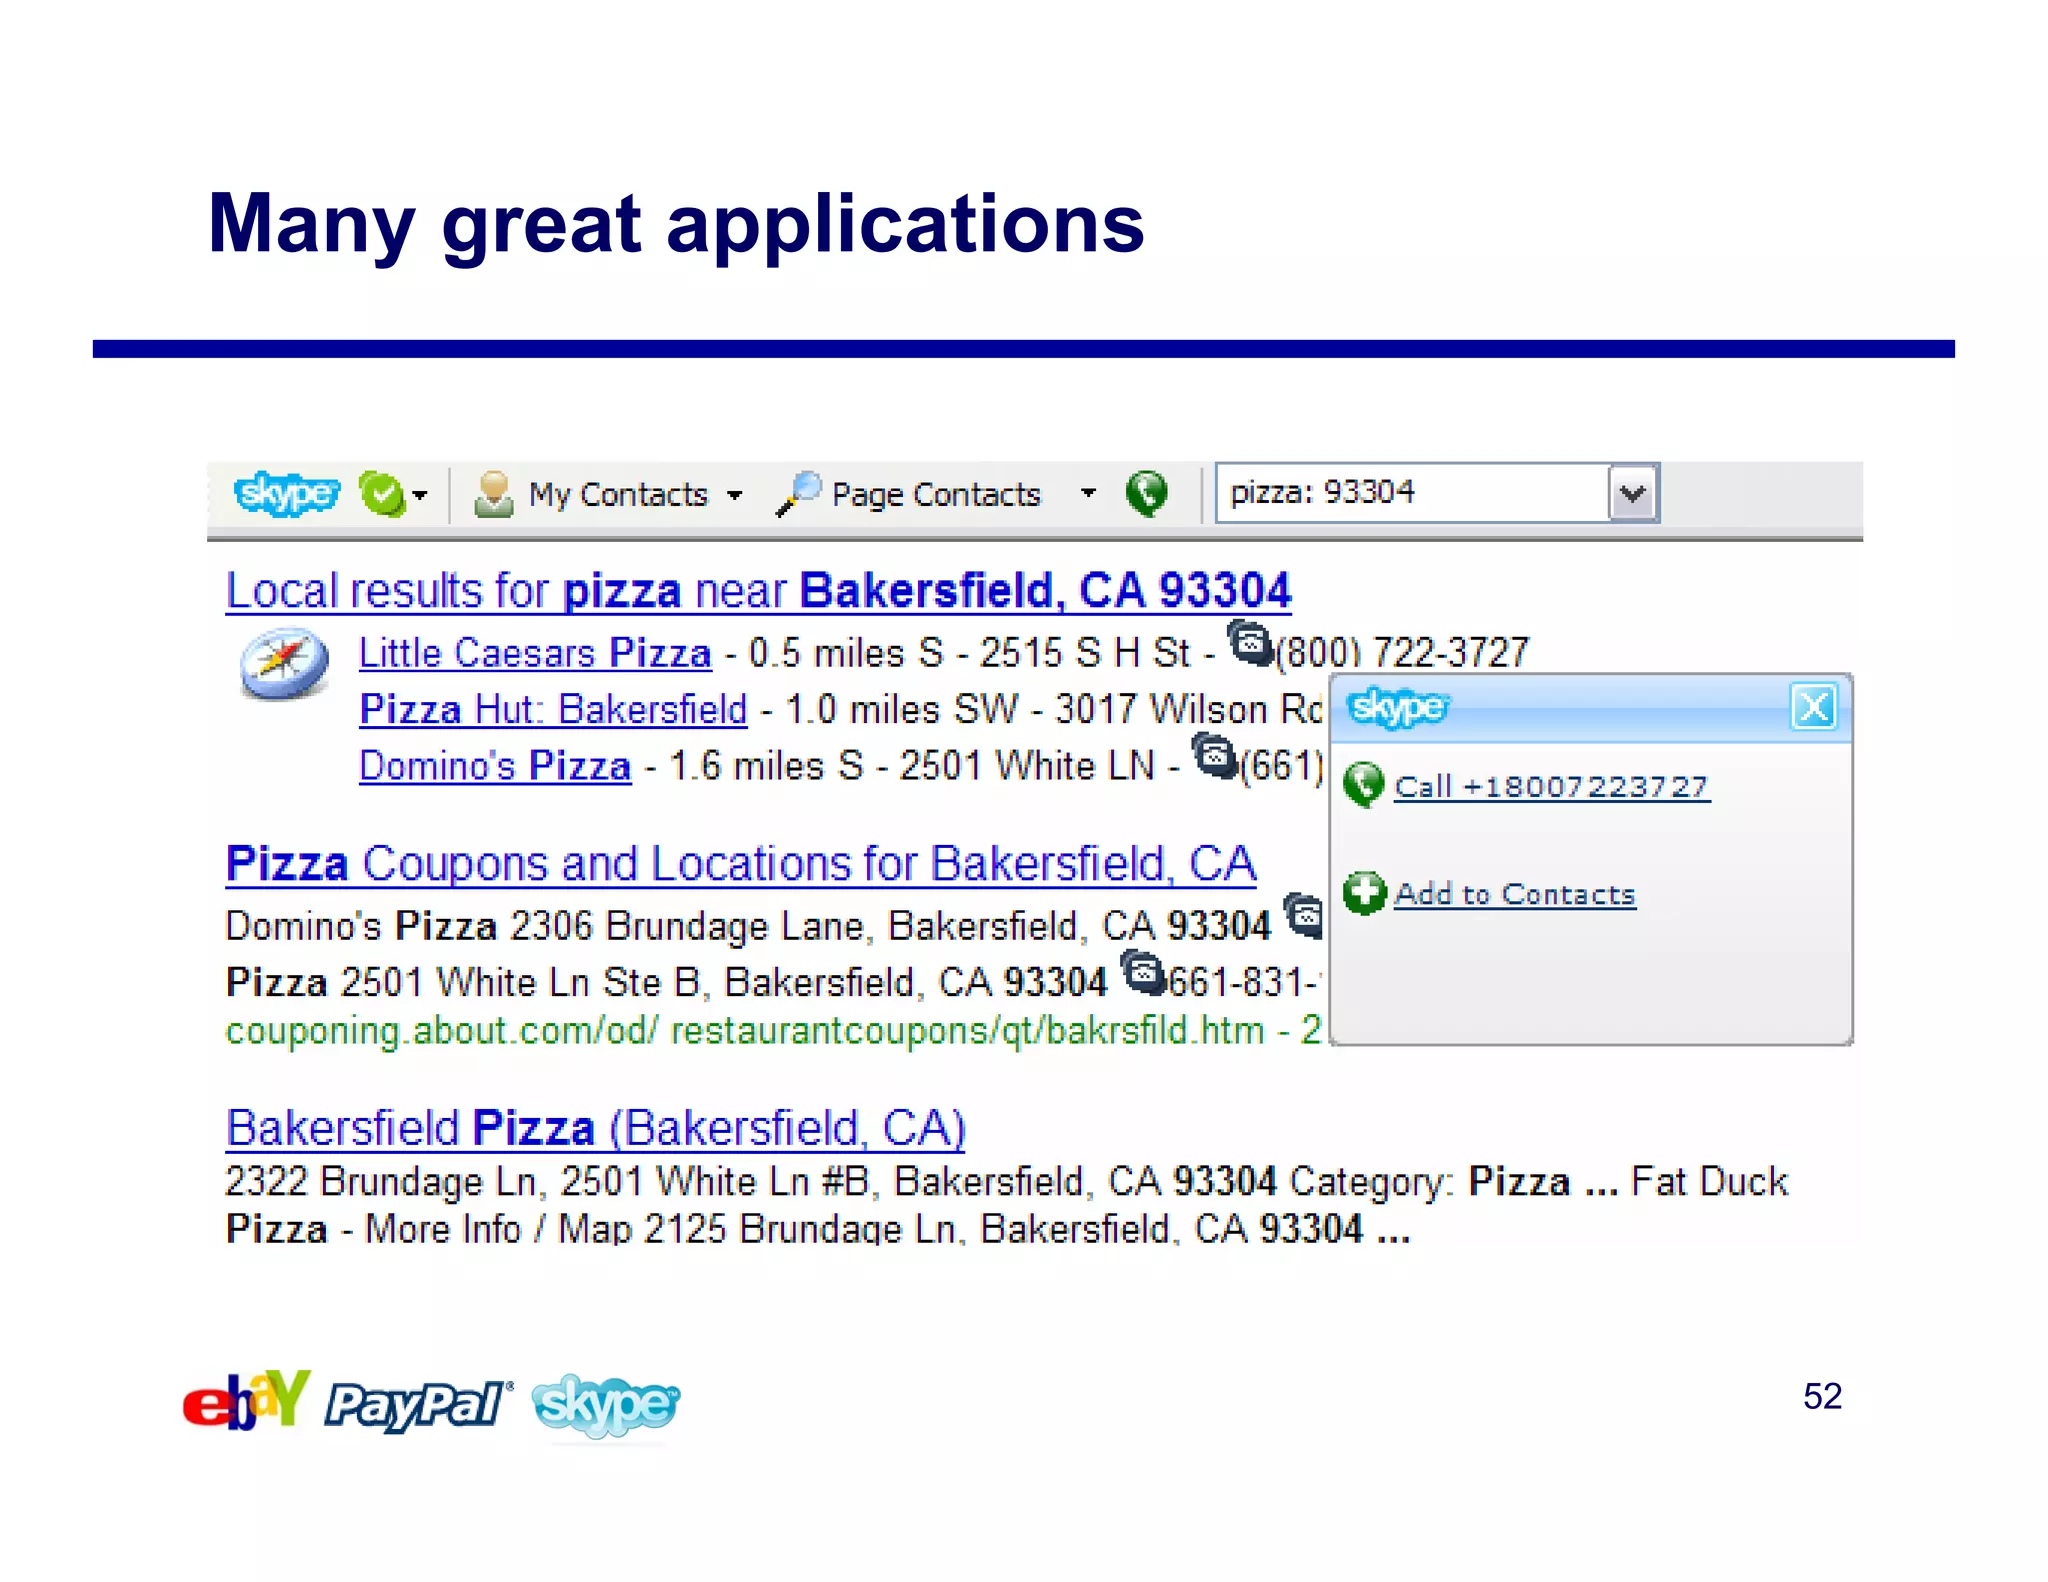Open Pizza Hut: Bakersfield result

tap(553, 709)
